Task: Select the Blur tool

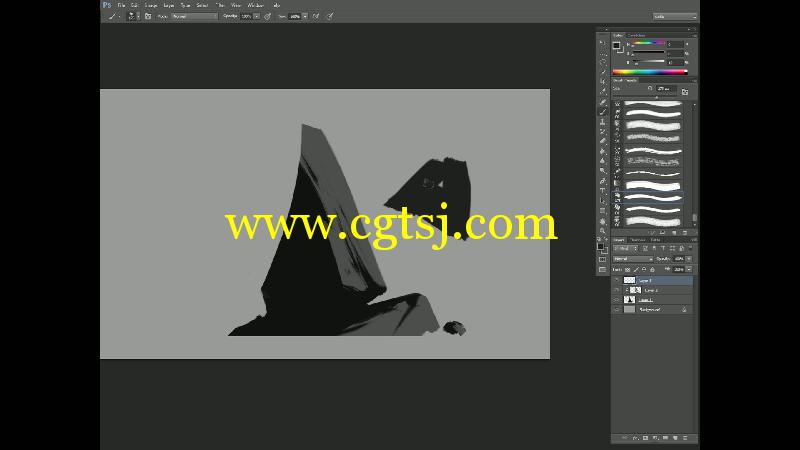Action: pyautogui.click(x=603, y=161)
